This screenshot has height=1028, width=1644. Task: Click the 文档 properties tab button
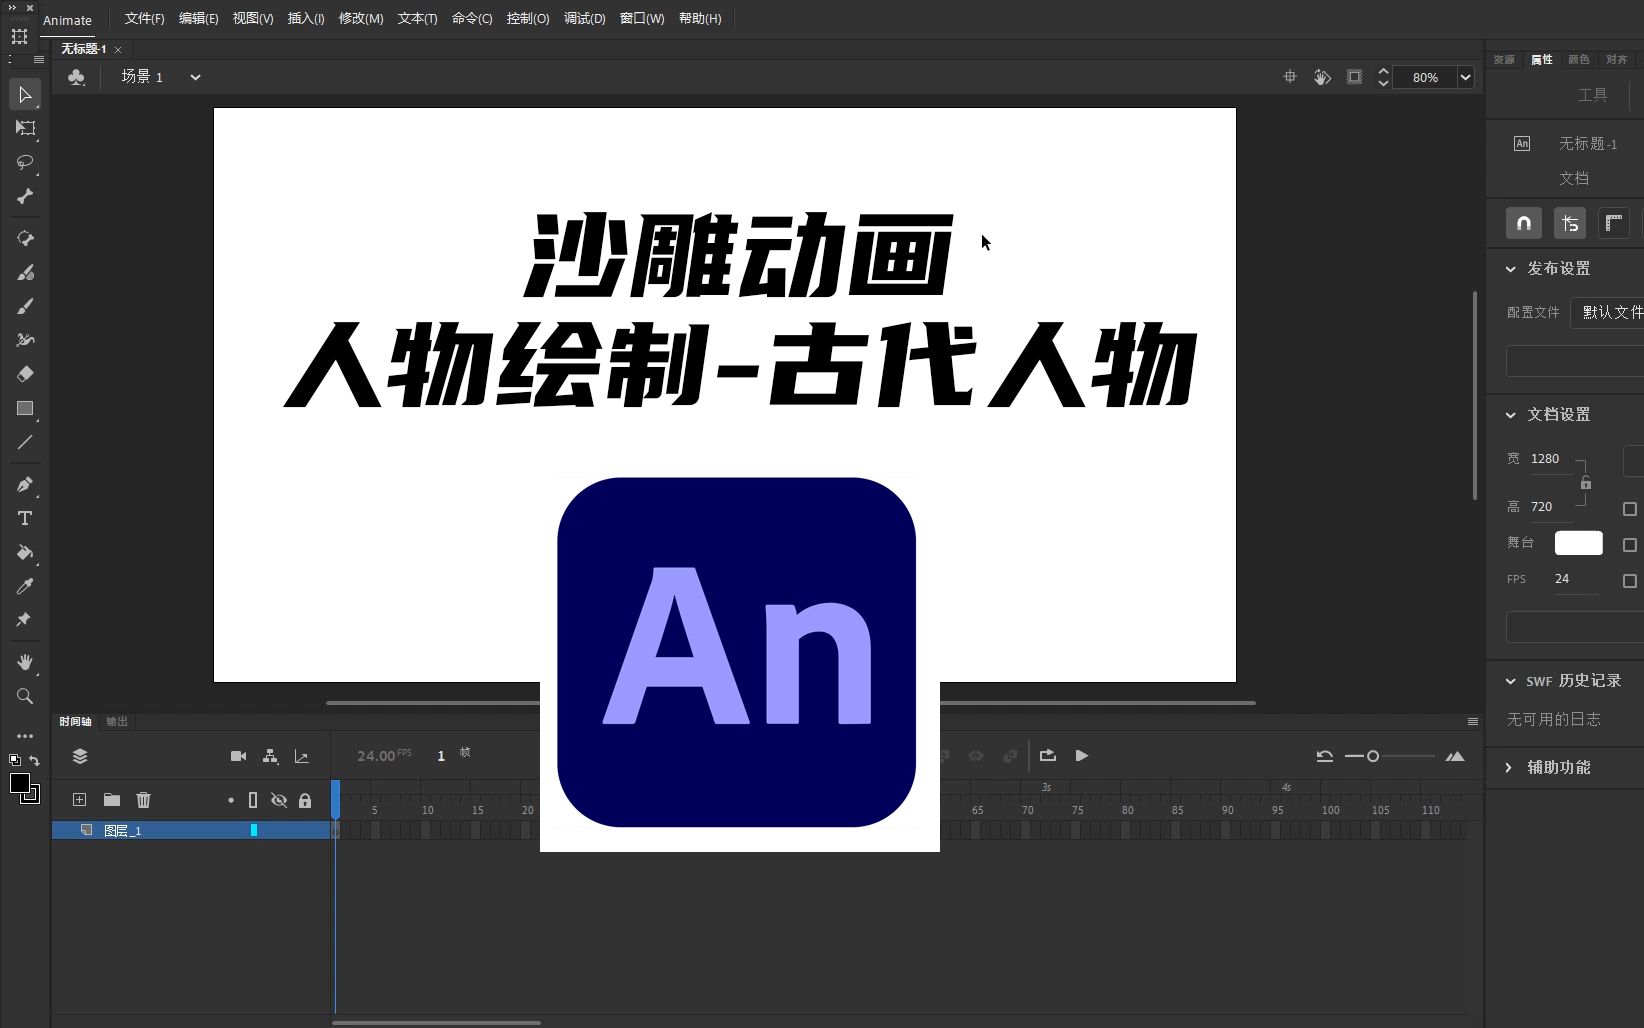pyautogui.click(x=1574, y=178)
